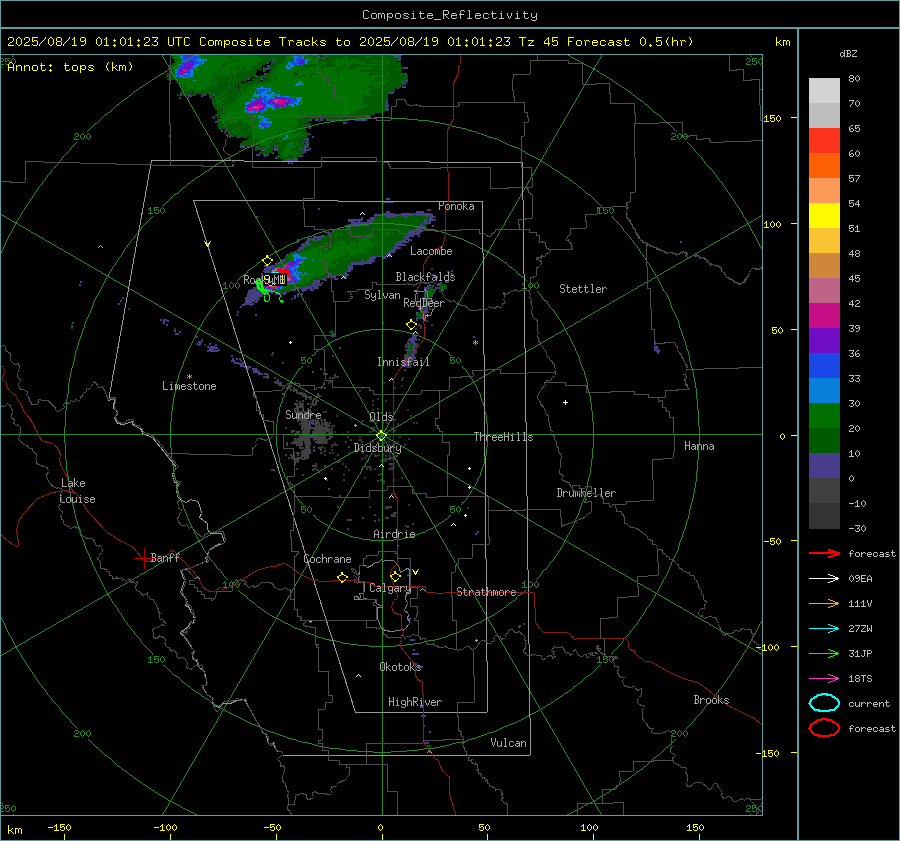This screenshot has height=841, width=900.
Task: Click the Drumheller label
Action: [x=586, y=493]
